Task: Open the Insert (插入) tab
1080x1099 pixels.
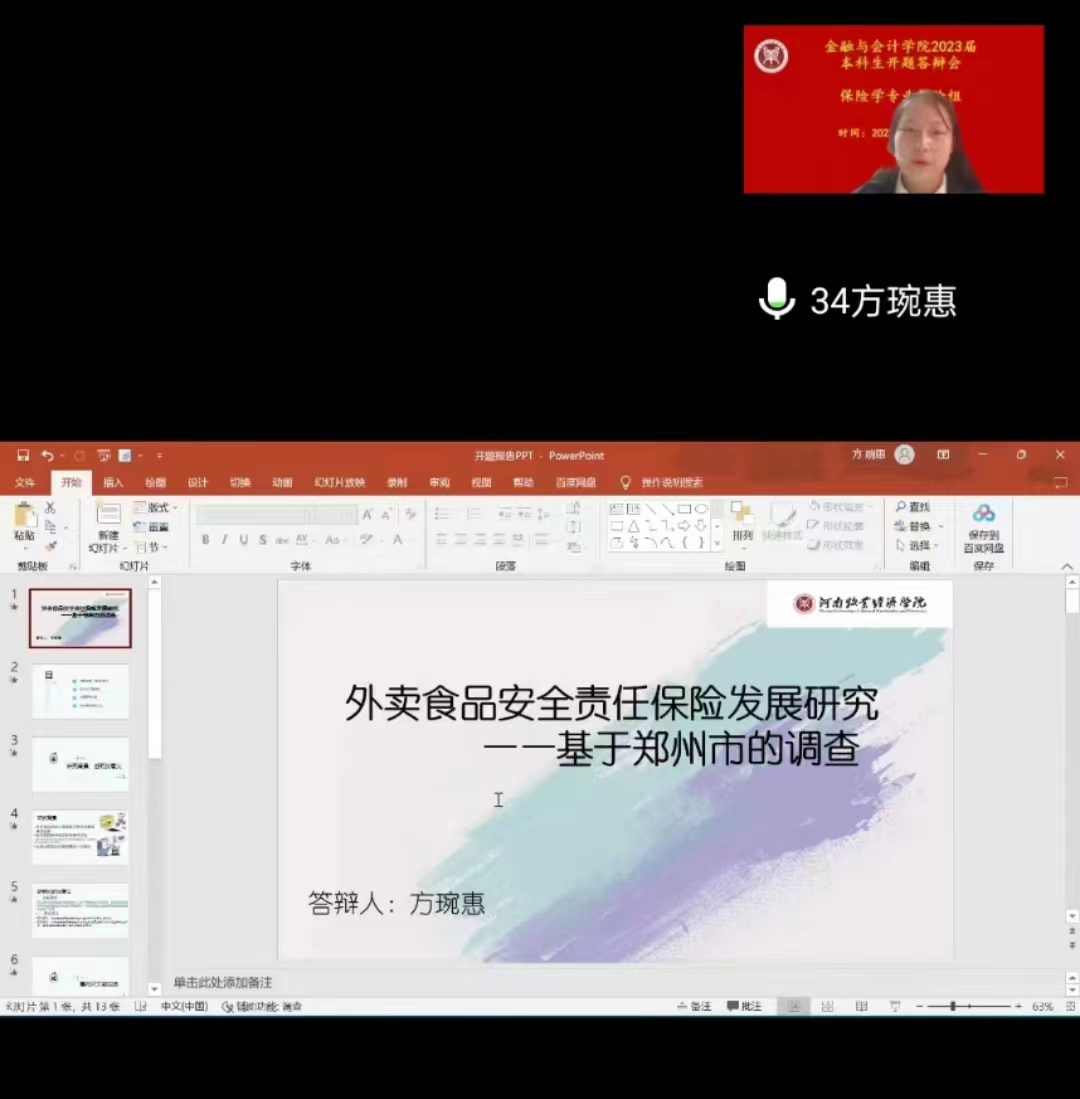Action: coord(113,483)
